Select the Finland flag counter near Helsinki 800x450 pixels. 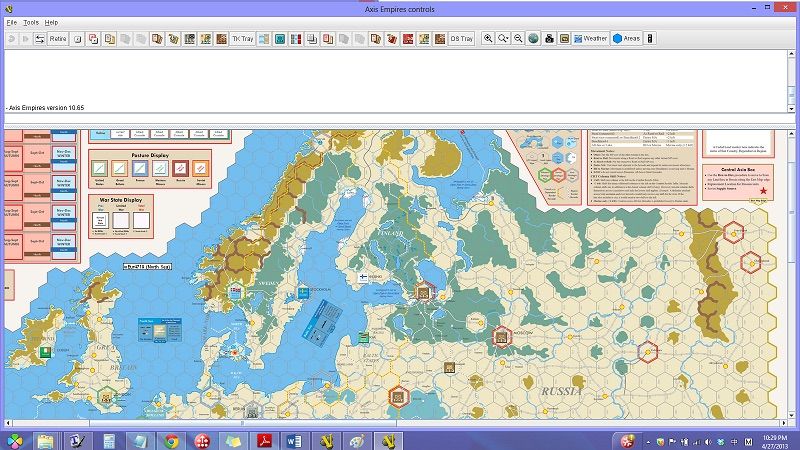coord(363,277)
